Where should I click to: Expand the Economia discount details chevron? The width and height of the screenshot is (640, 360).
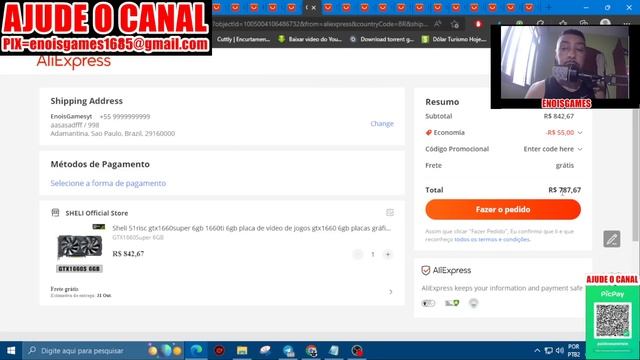(x=580, y=133)
